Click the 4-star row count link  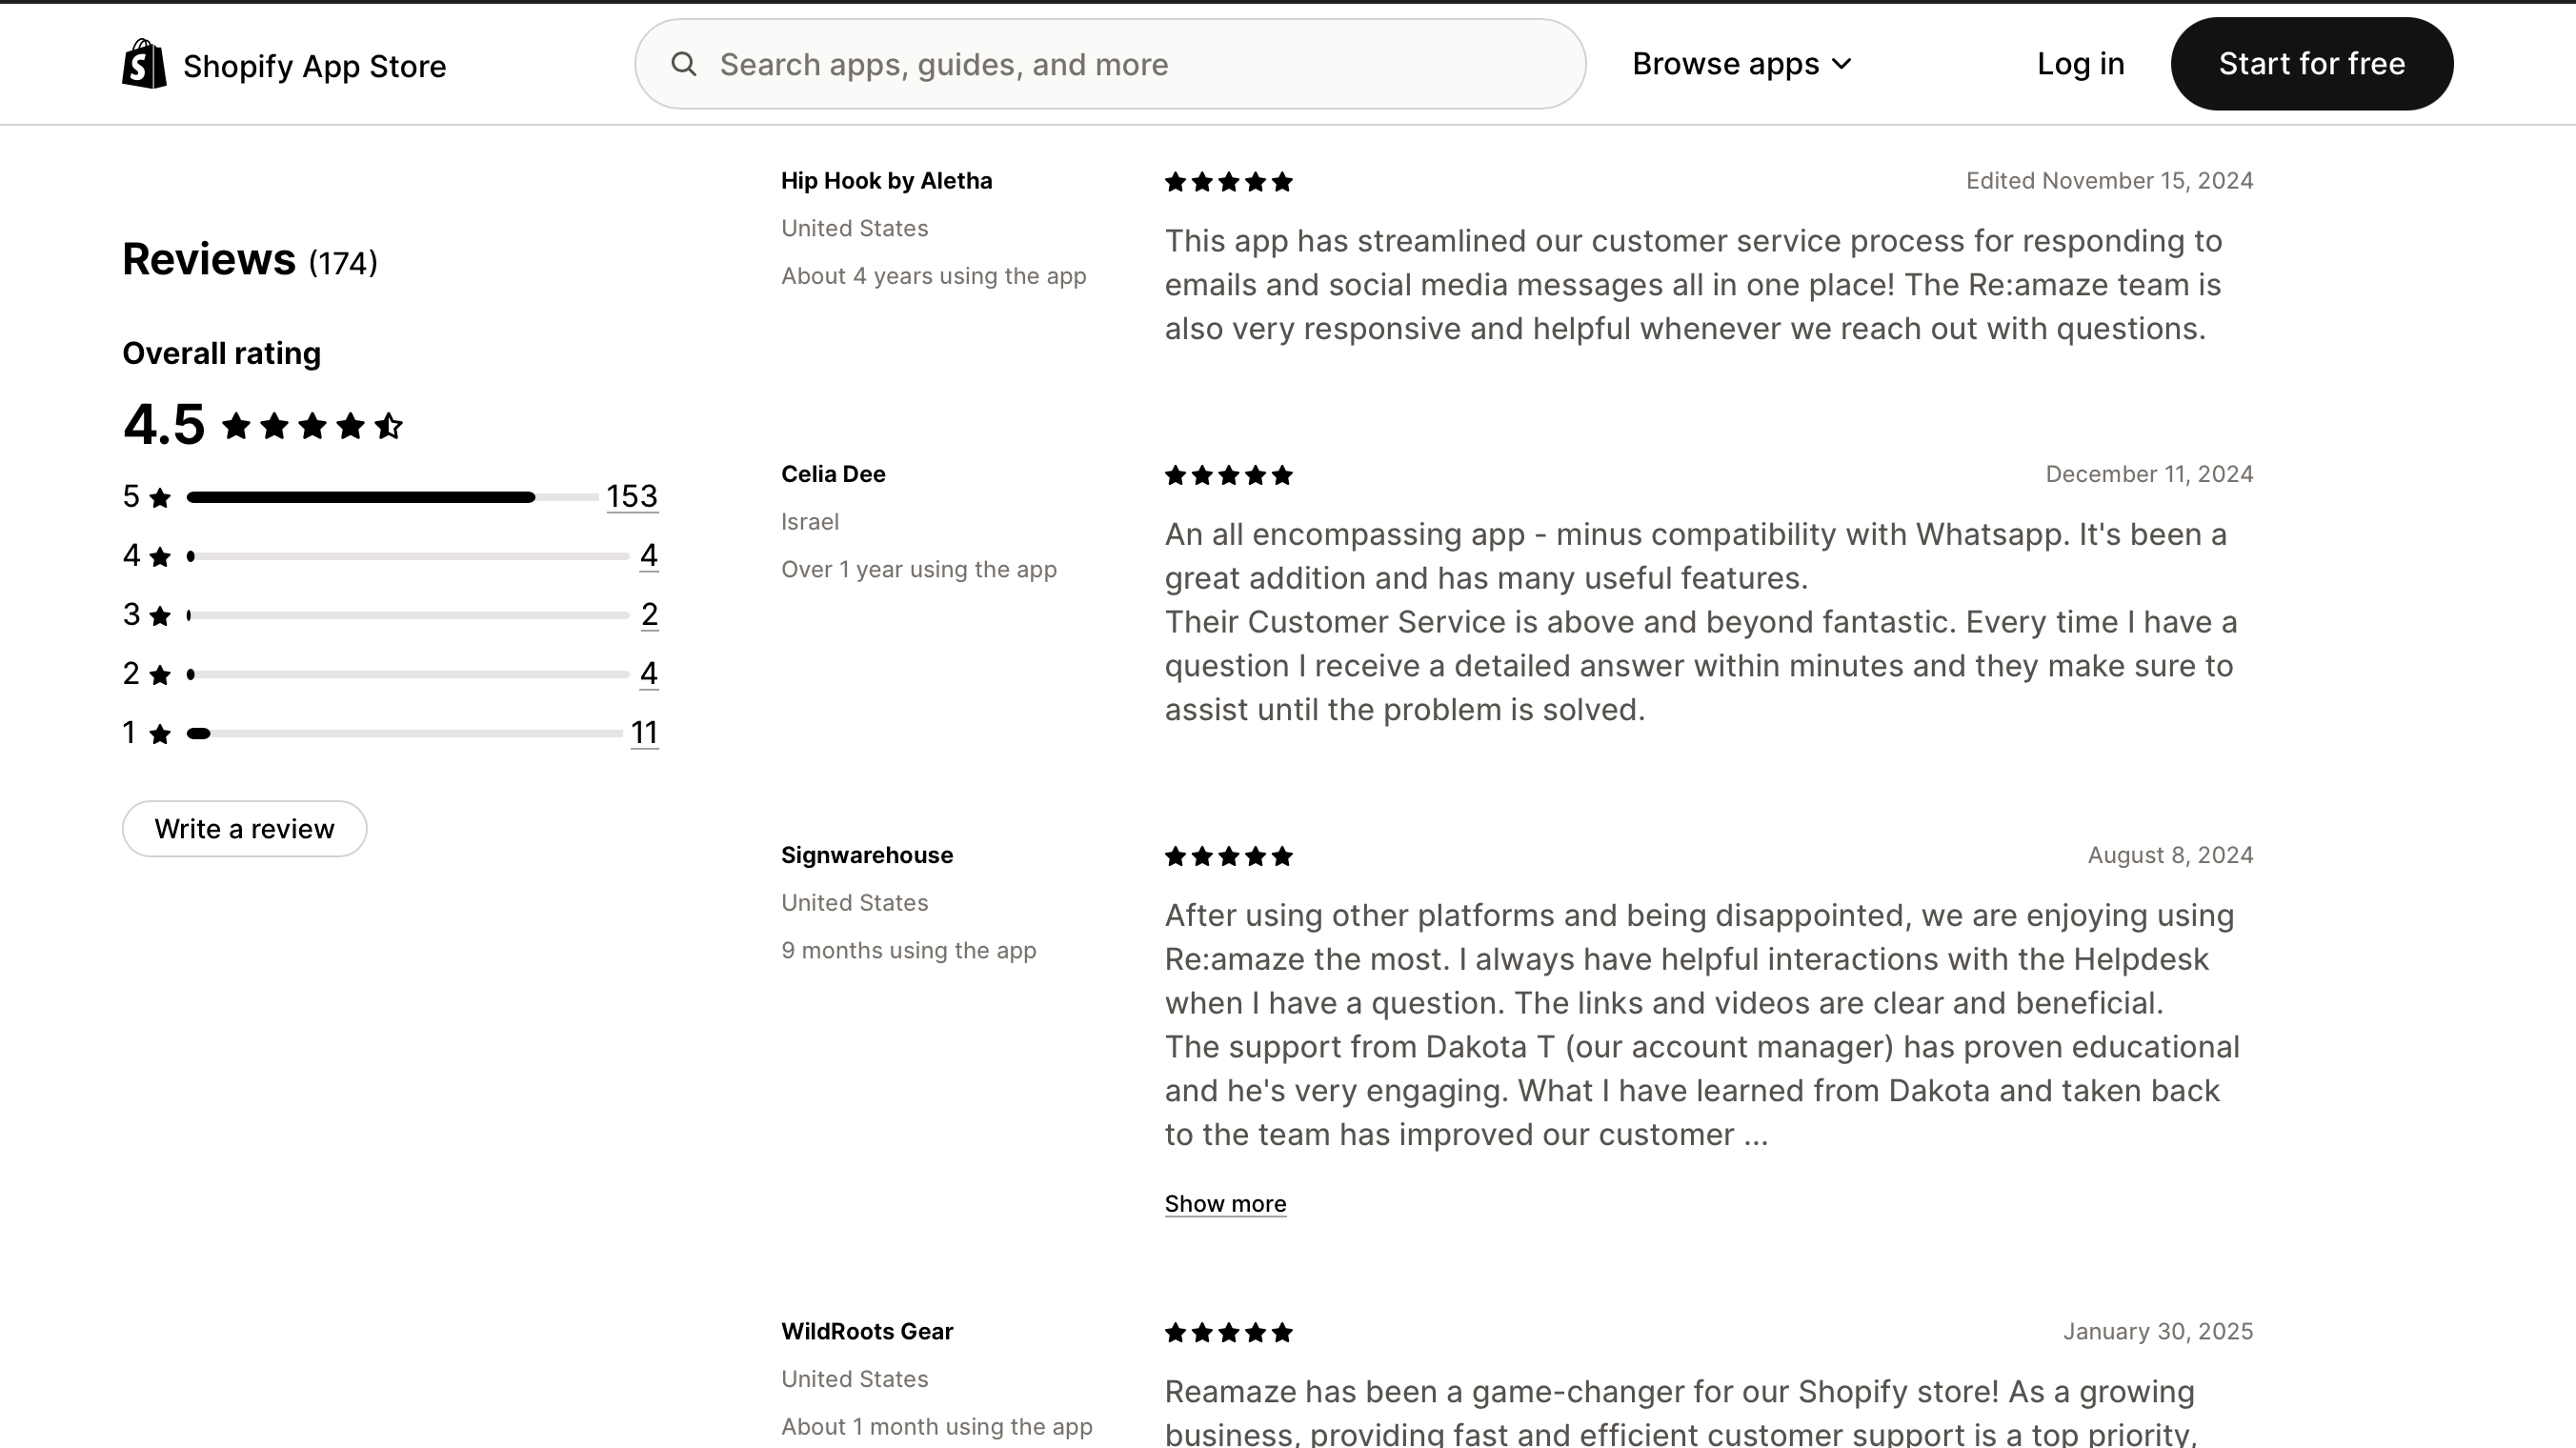point(648,555)
